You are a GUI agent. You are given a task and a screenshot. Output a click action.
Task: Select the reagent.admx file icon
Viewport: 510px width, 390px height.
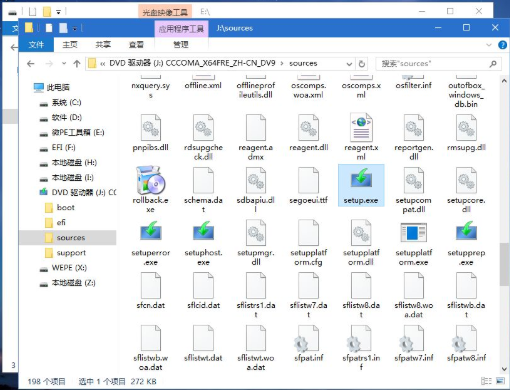256,127
